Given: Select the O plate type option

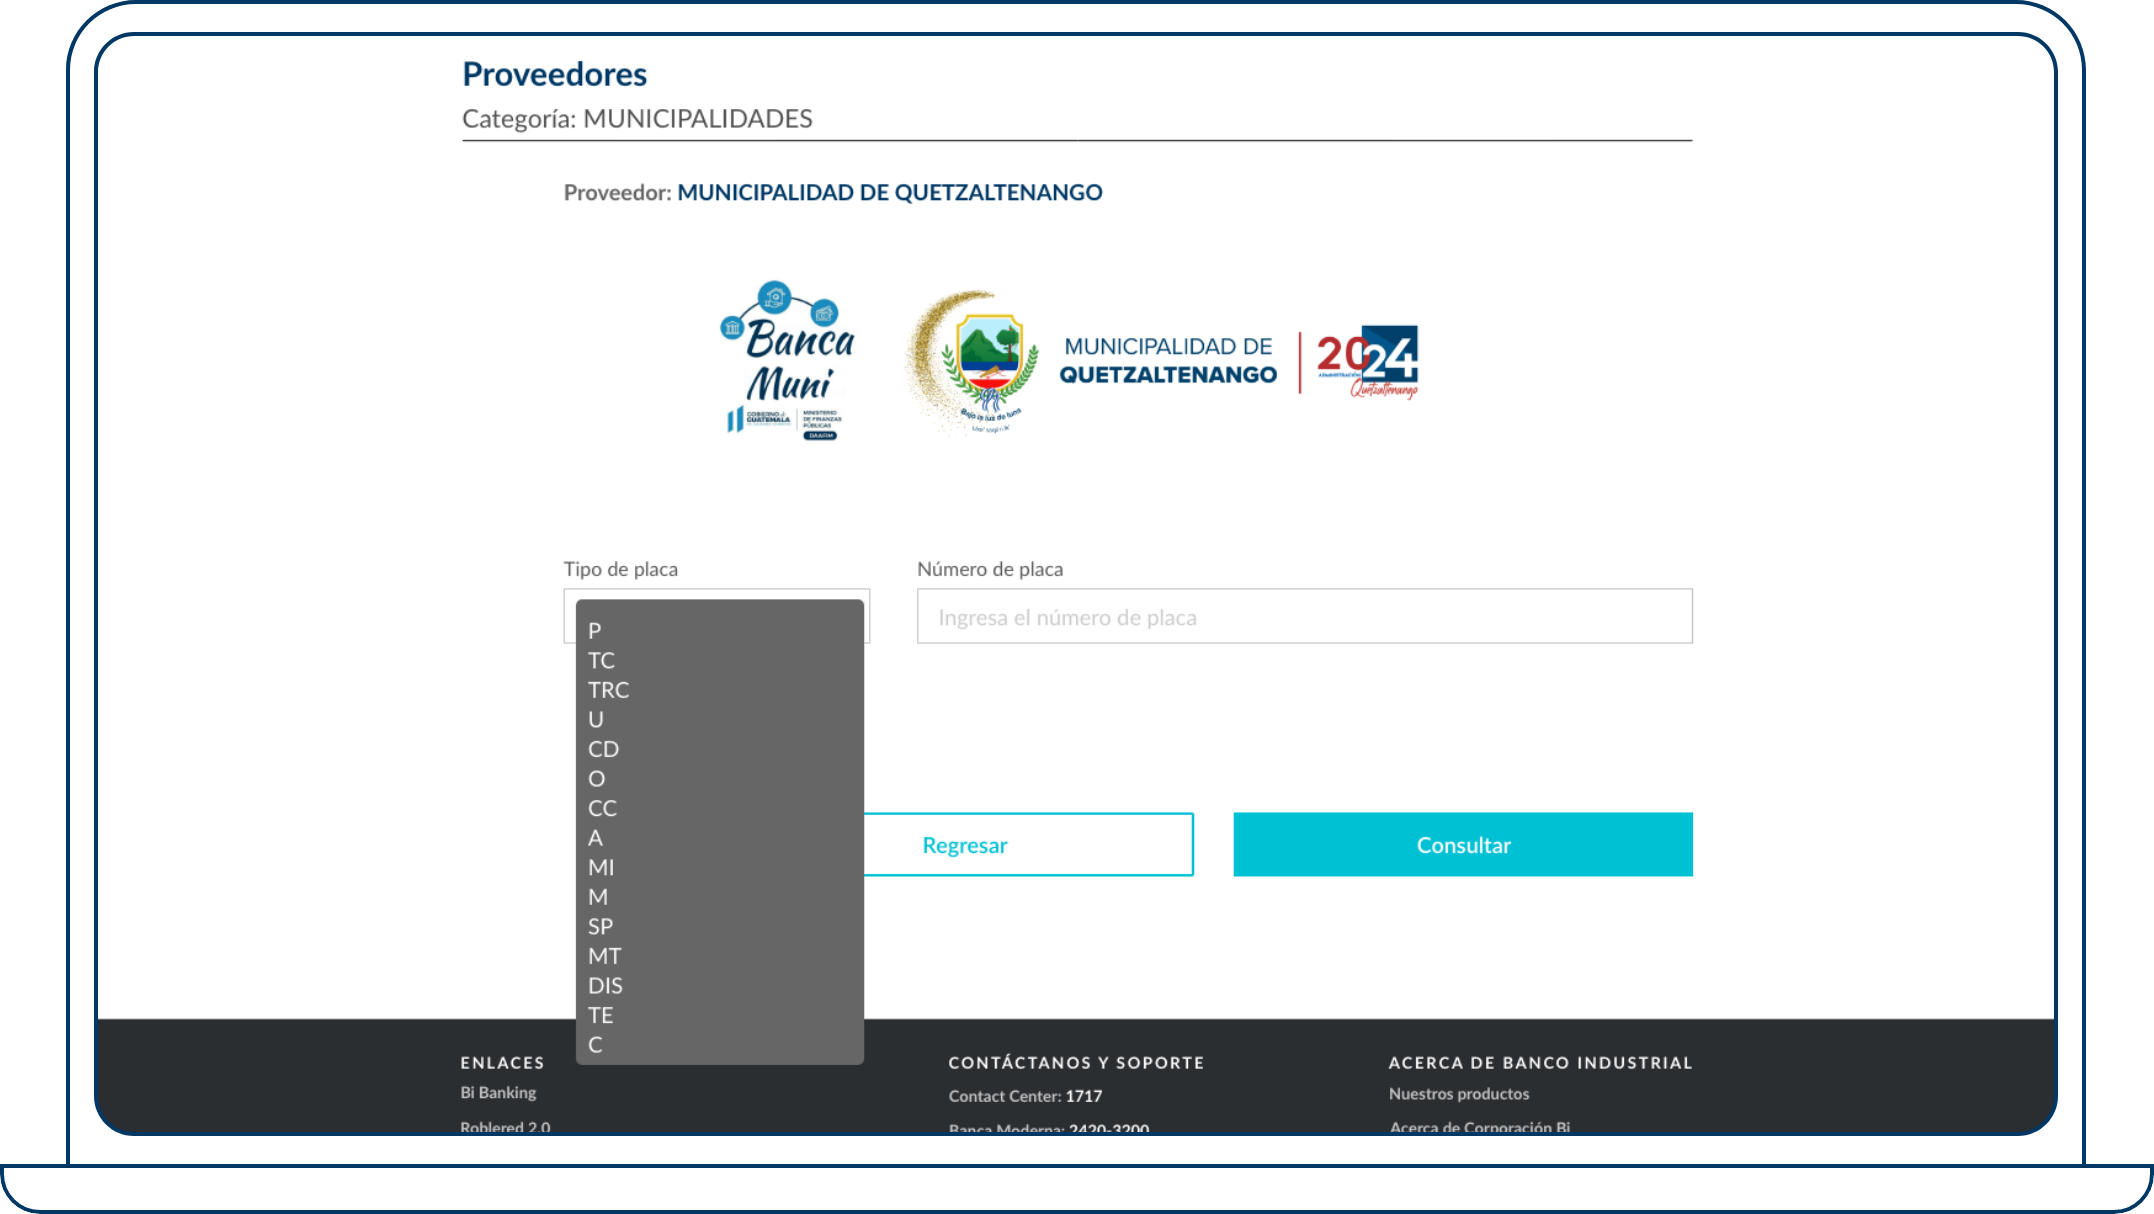Looking at the screenshot, I should (x=719, y=779).
